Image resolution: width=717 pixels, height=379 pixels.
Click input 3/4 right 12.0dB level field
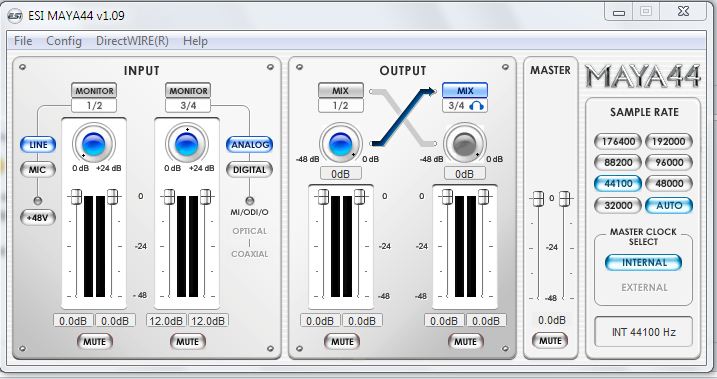click(x=208, y=320)
